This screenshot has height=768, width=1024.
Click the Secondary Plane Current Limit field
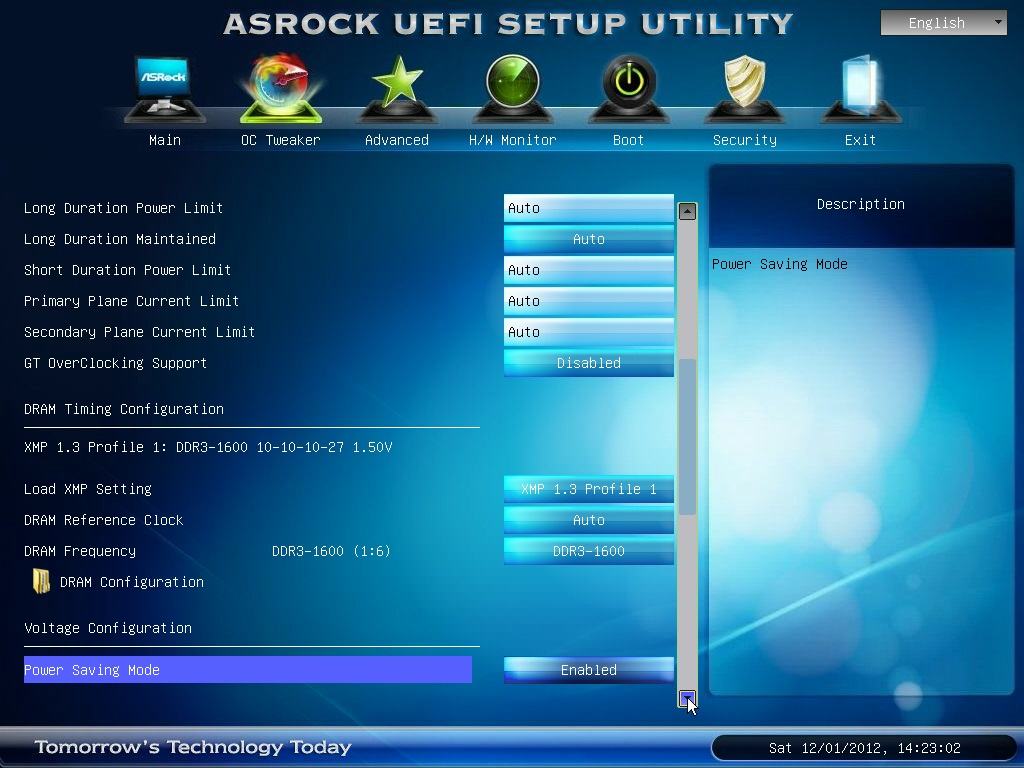click(x=588, y=332)
